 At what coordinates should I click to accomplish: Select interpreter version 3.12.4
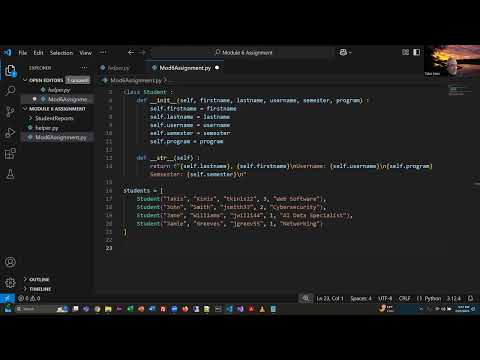point(454,298)
